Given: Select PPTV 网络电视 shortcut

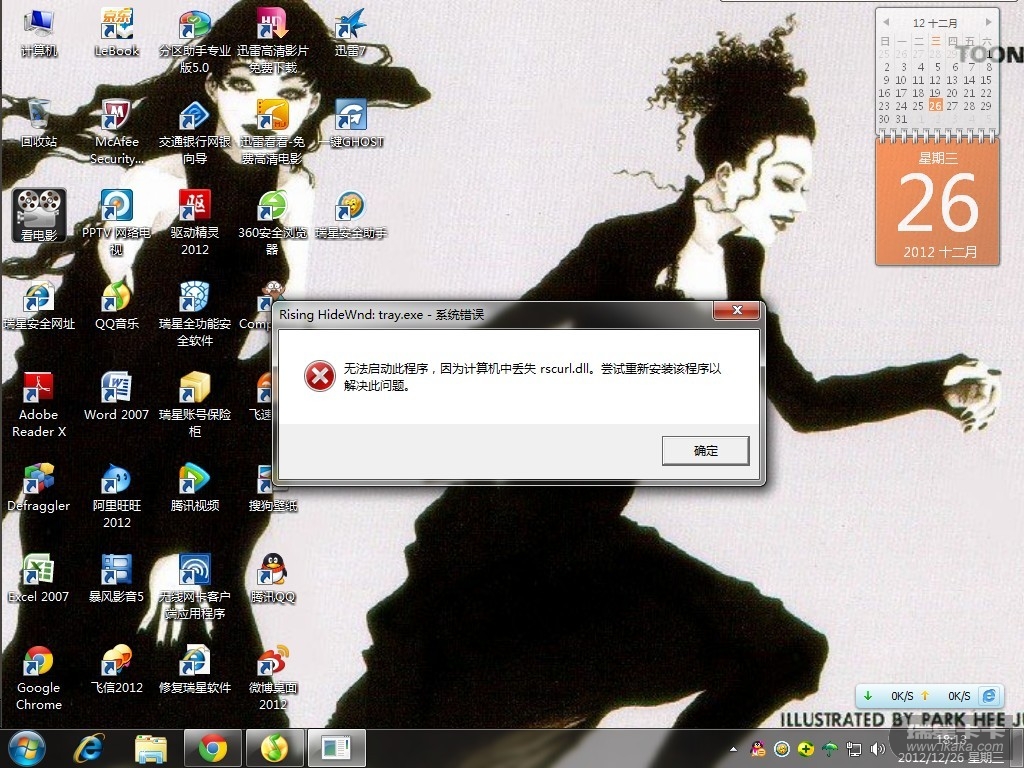Looking at the screenshot, I should [x=117, y=223].
